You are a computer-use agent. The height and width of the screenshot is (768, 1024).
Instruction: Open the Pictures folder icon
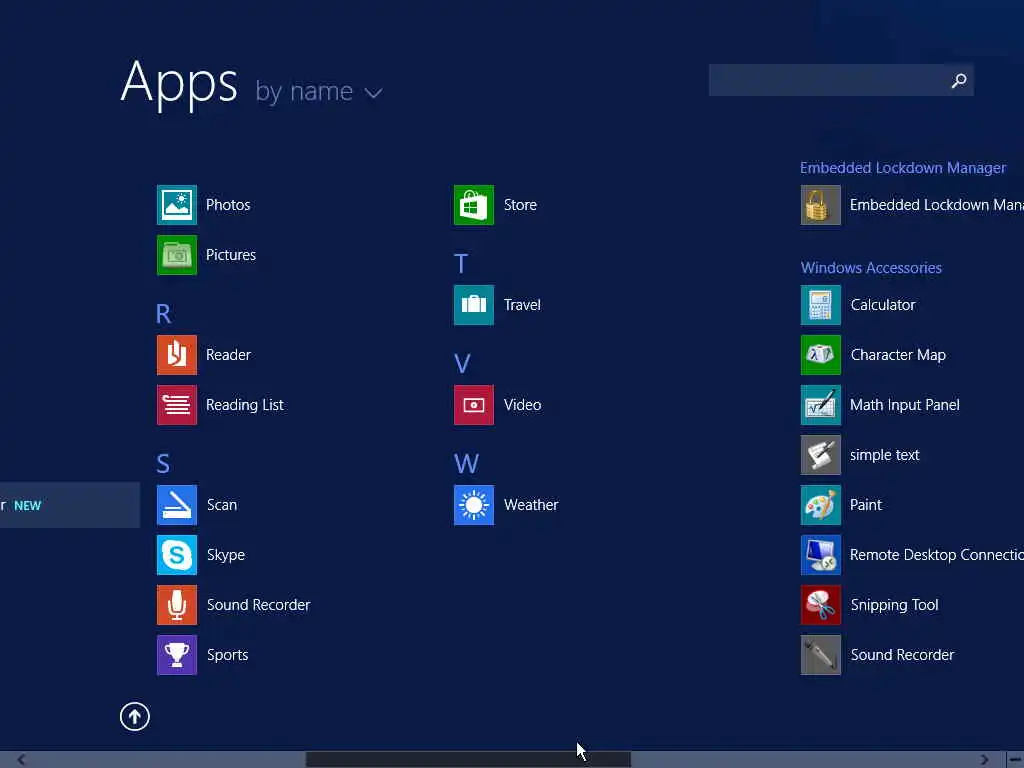click(176, 255)
